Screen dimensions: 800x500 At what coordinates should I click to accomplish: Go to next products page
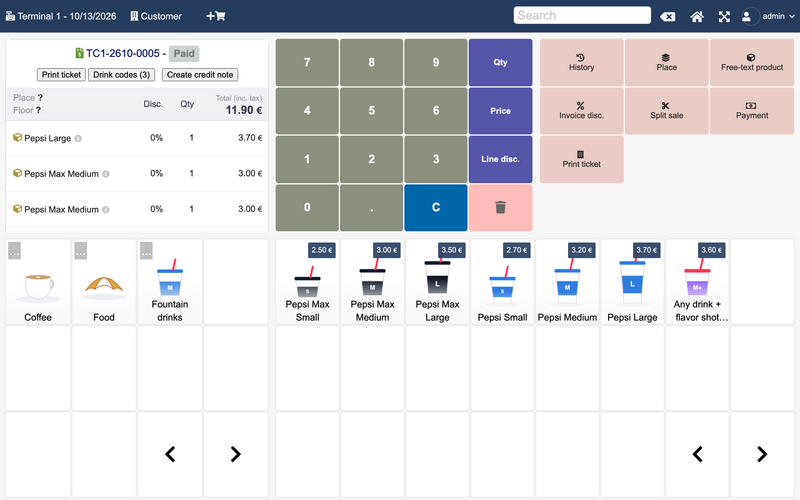[x=762, y=454]
